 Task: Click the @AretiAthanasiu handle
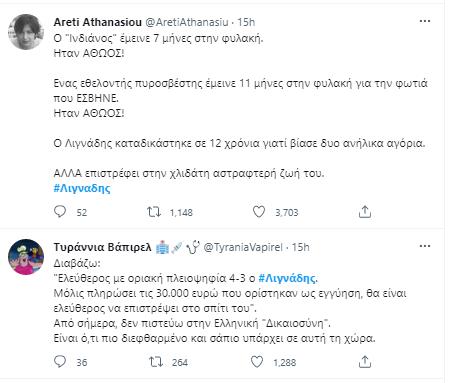click(x=187, y=22)
